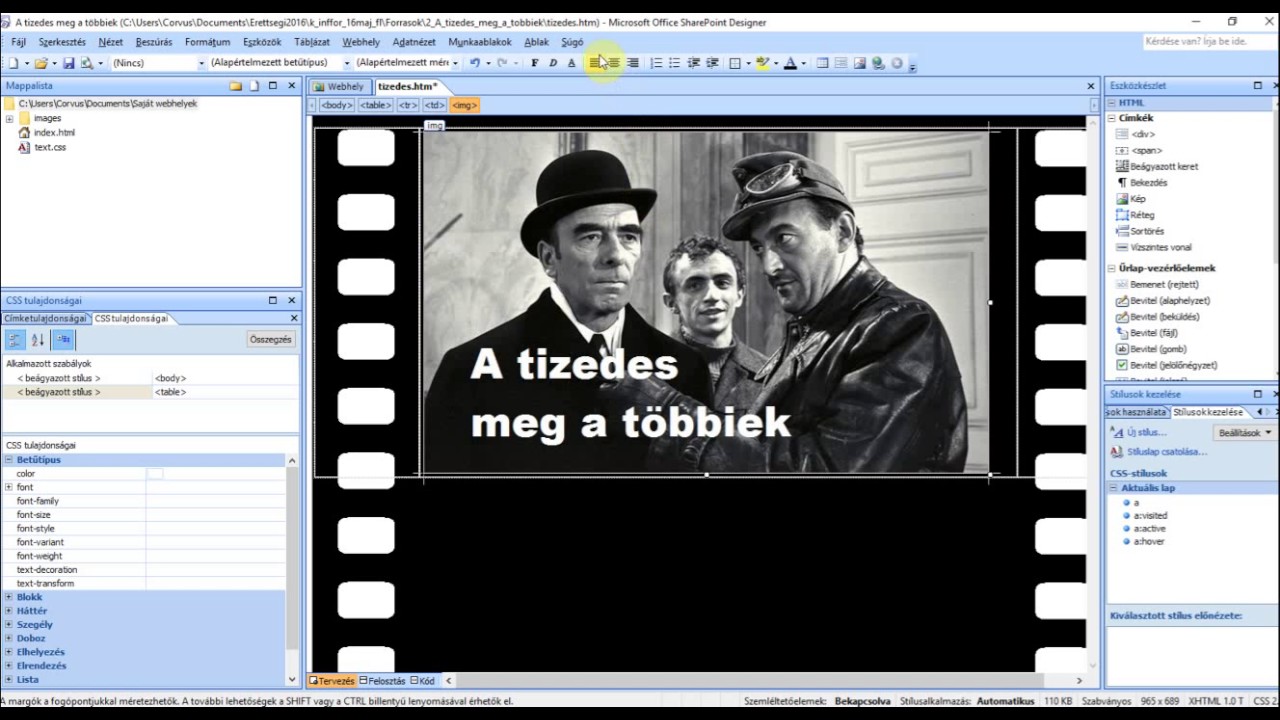This screenshot has height=720, width=1280.
Task: Select the <table> tag in breadcrumb
Action: [x=375, y=105]
